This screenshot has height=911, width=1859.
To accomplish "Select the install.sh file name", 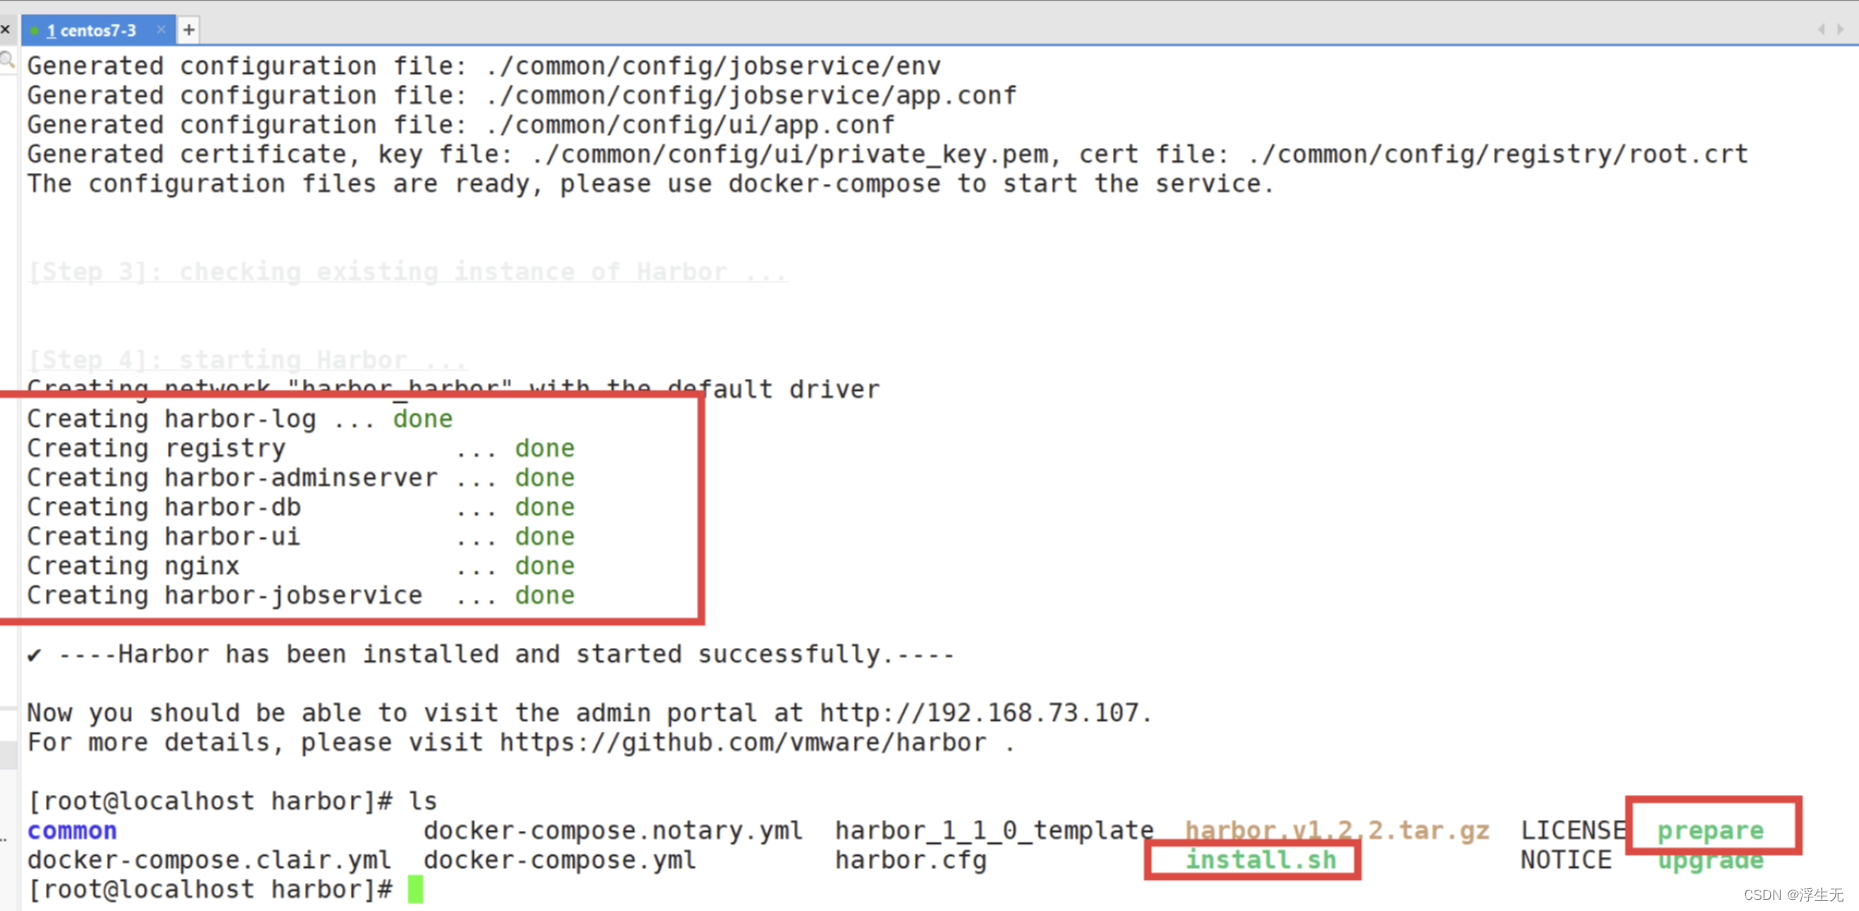I will (x=1261, y=860).
